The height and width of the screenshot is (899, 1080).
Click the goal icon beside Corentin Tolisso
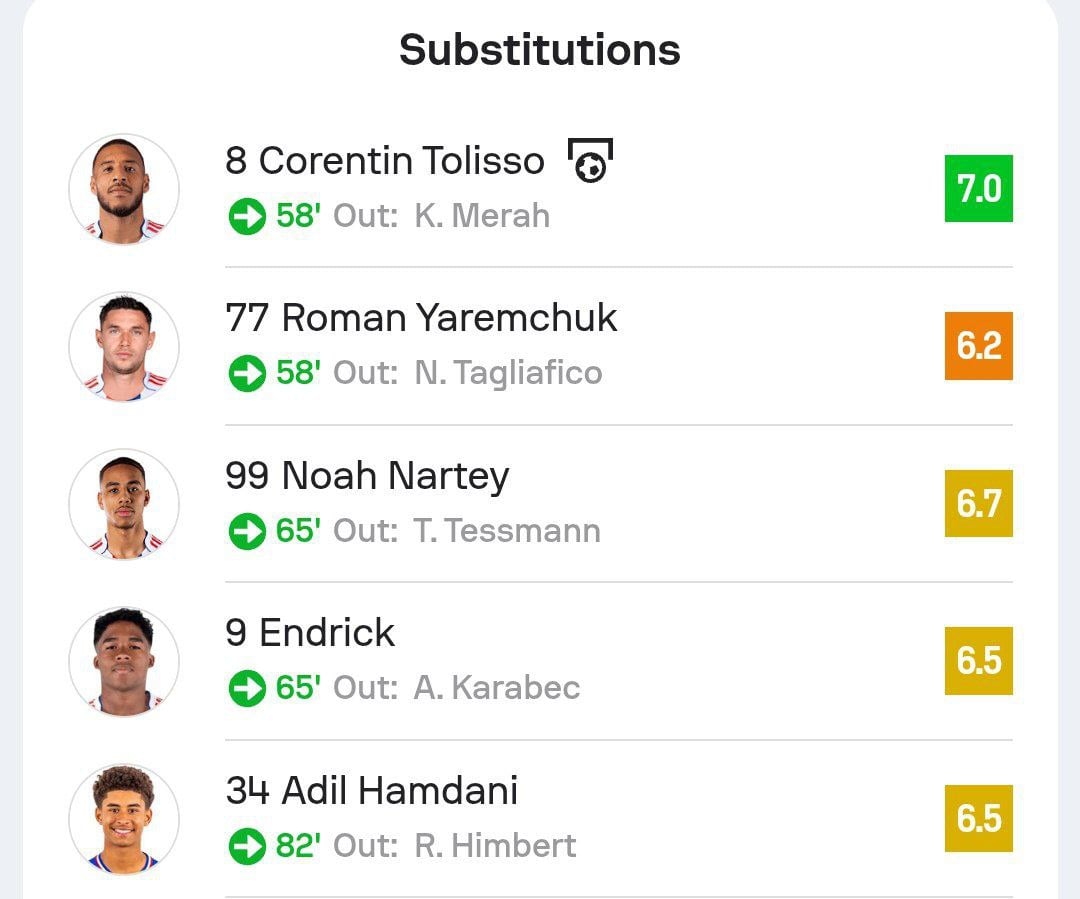(590, 161)
